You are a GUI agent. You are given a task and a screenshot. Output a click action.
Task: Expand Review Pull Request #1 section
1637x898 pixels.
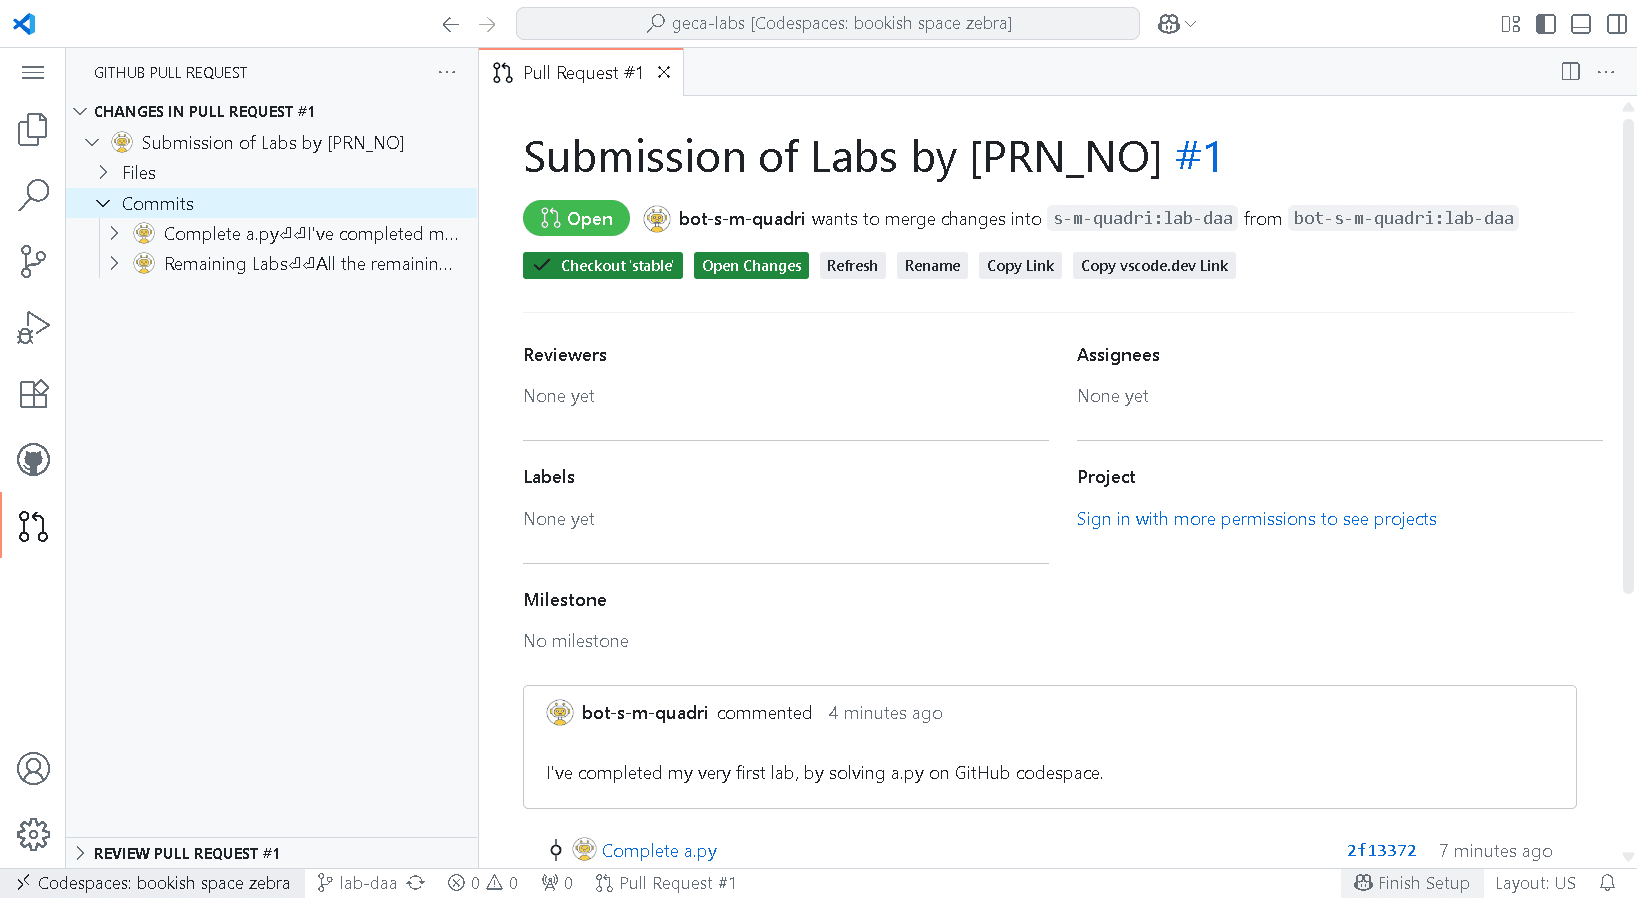(x=80, y=853)
